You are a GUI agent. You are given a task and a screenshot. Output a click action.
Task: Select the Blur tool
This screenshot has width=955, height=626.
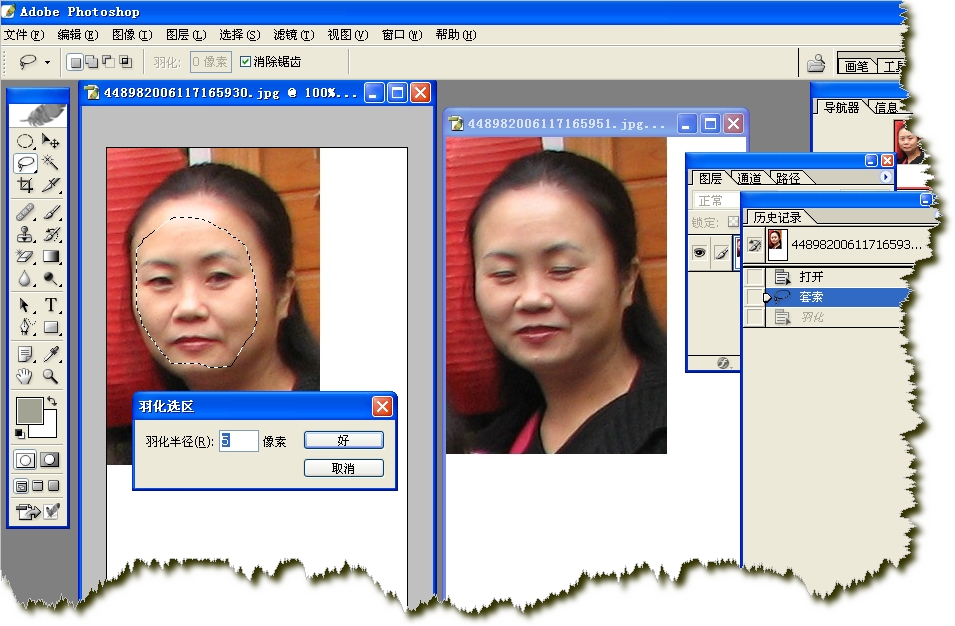pyautogui.click(x=25, y=278)
